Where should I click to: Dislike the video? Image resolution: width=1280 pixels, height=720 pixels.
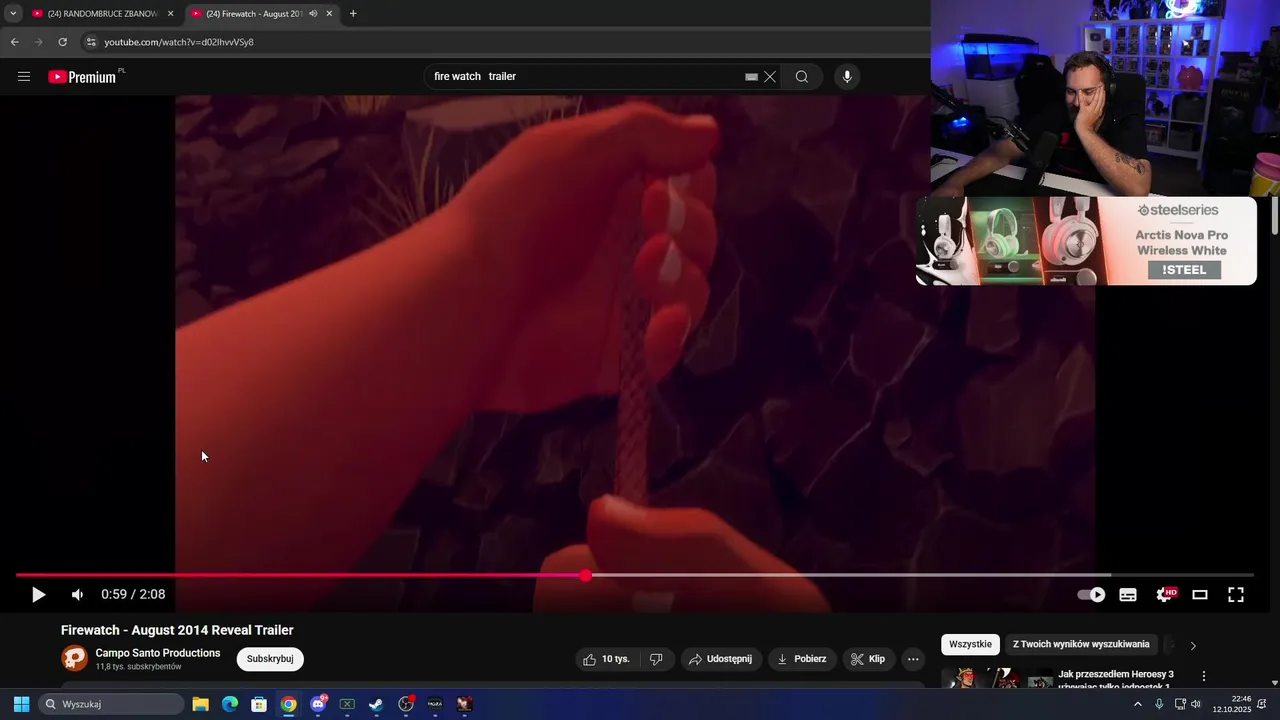657,659
